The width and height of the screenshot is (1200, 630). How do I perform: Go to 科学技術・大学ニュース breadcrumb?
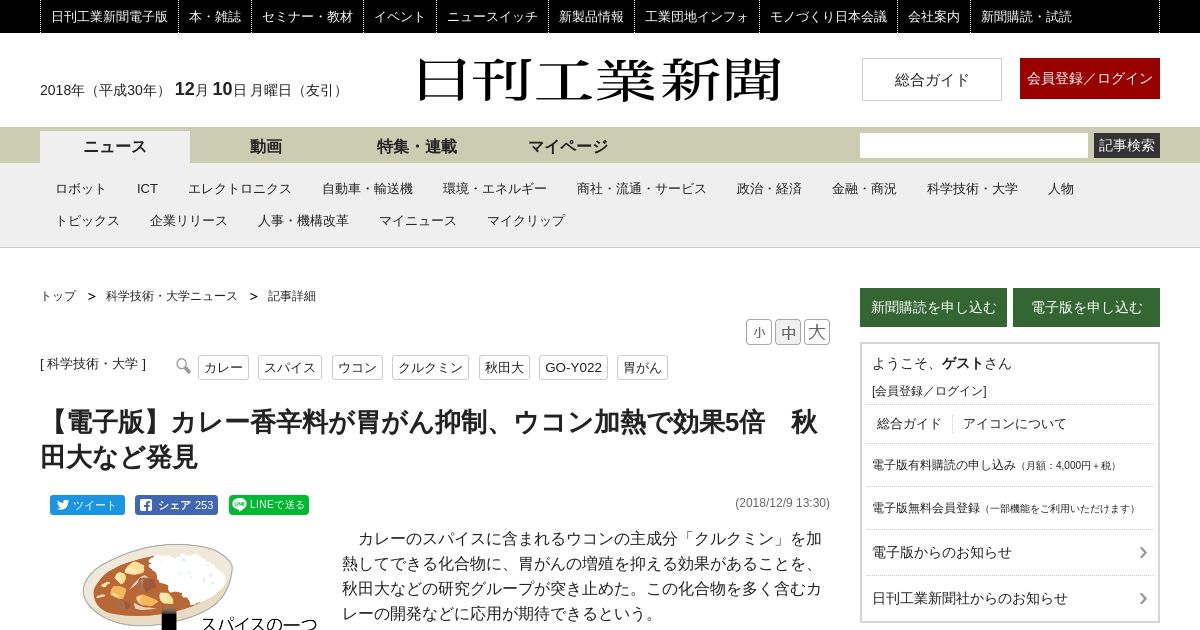pyautogui.click(x=172, y=296)
